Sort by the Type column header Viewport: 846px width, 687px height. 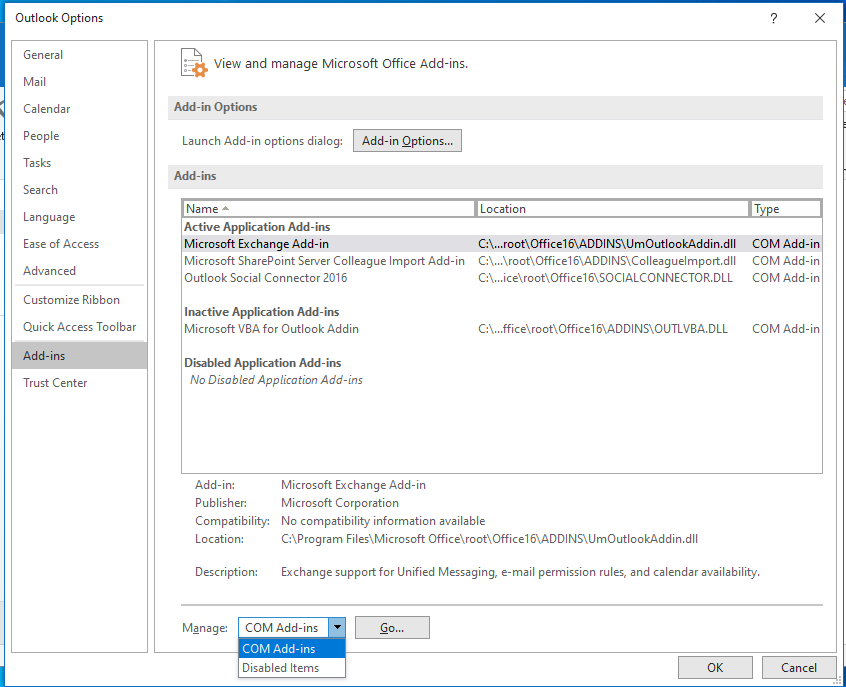786,209
